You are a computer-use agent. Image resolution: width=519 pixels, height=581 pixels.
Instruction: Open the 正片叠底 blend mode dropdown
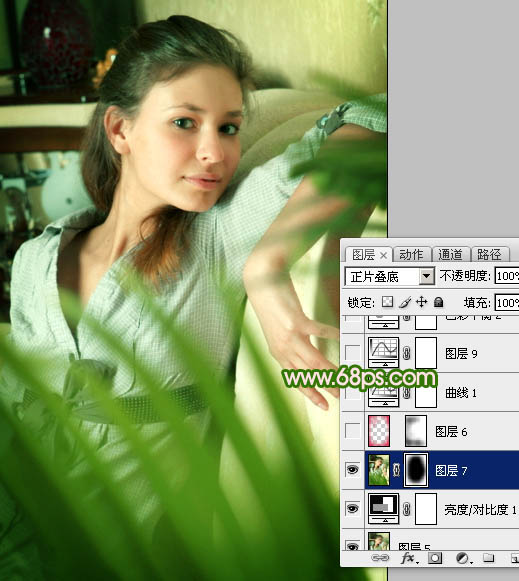point(389,276)
